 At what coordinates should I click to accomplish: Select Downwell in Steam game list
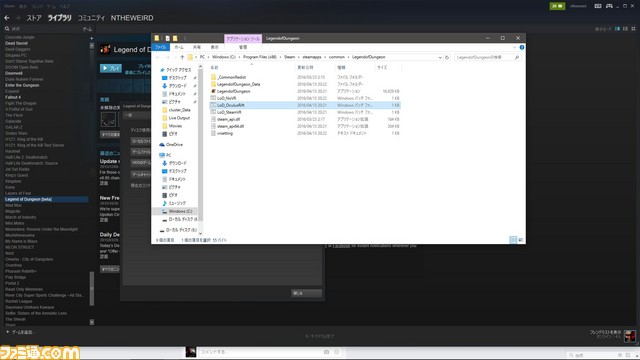[14, 73]
